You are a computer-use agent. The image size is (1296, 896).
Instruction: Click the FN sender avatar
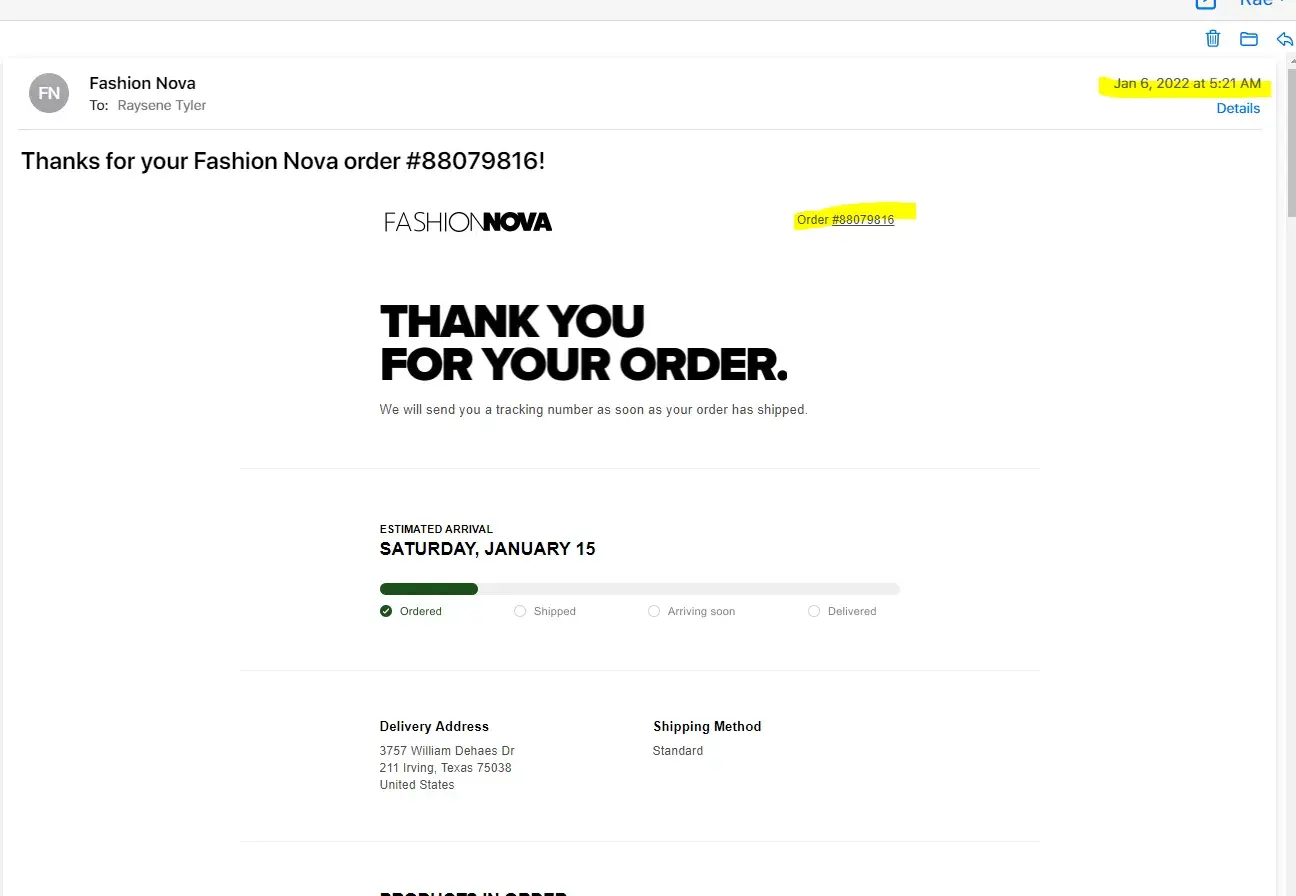click(x=49, y=93)
